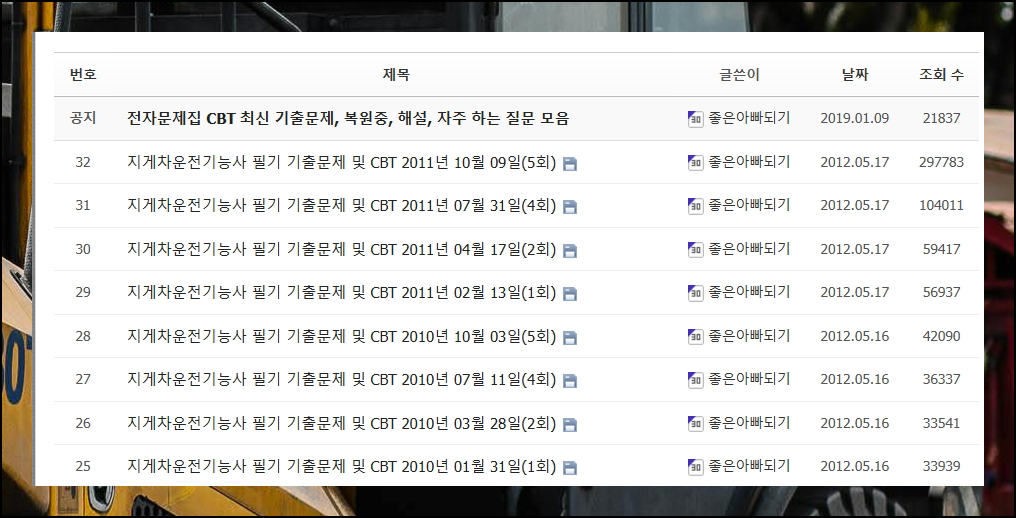
Task: Click author 좋은아빠되기 in row 25
Action: (x=749, y=465)
